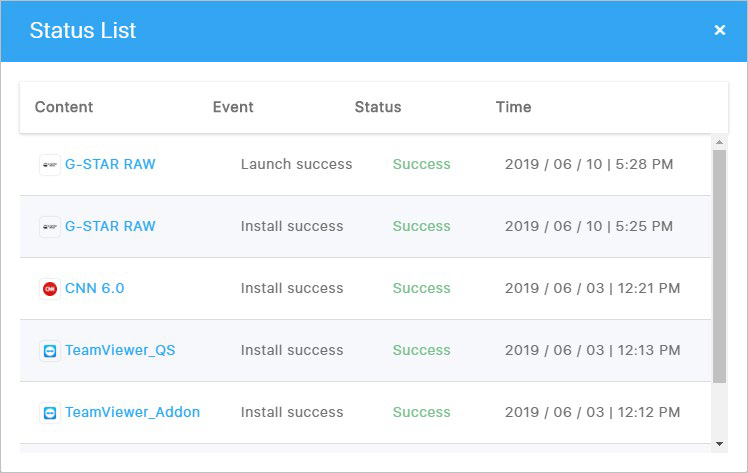The height and width of the screenshot is (473, 748).
Task: Click the TeamViewer_Addon app icon
Action: (50, 413)
